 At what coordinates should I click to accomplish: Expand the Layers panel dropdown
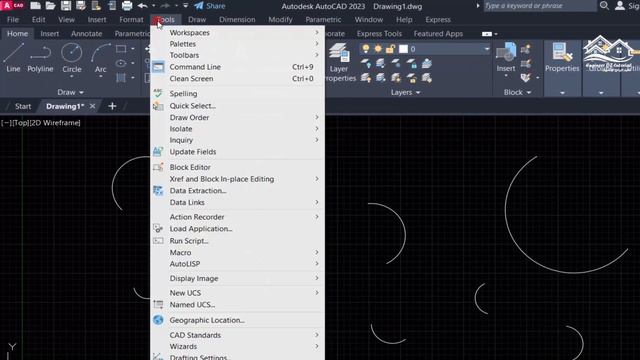click(x=405, y=93)
